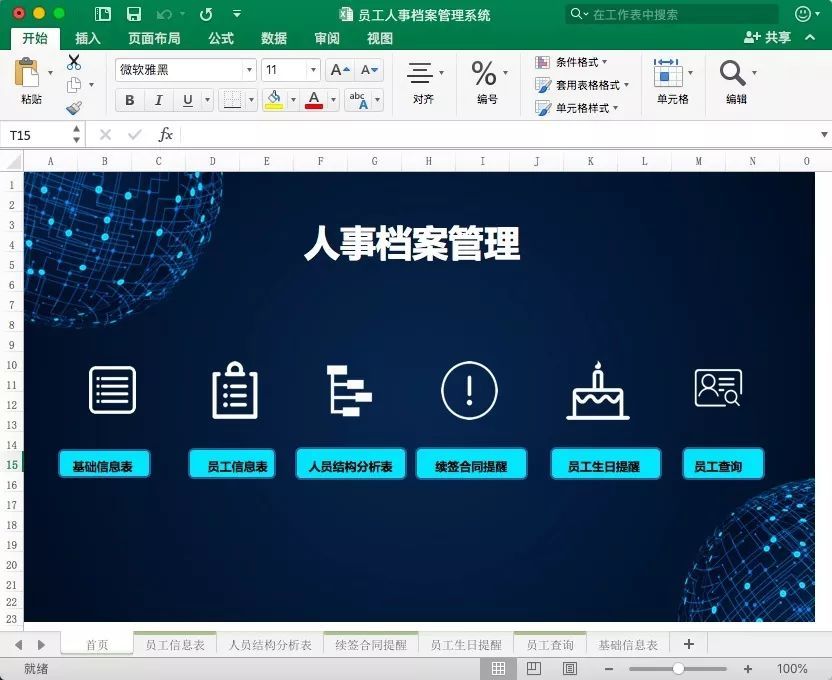Screen dimensions: 832x680
Task: Select the Italic formatting icon
Action: pos(157,100)
